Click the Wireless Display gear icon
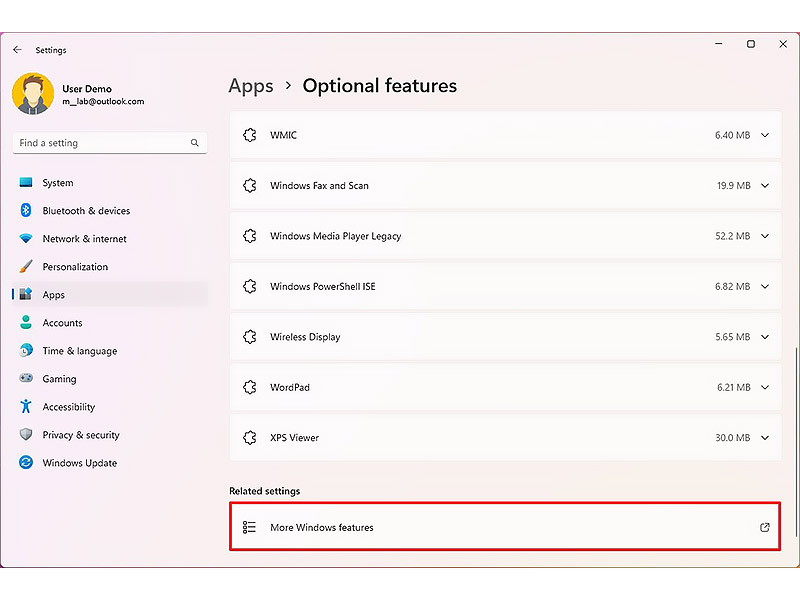The image size is (800, 600). pos(250,337)
